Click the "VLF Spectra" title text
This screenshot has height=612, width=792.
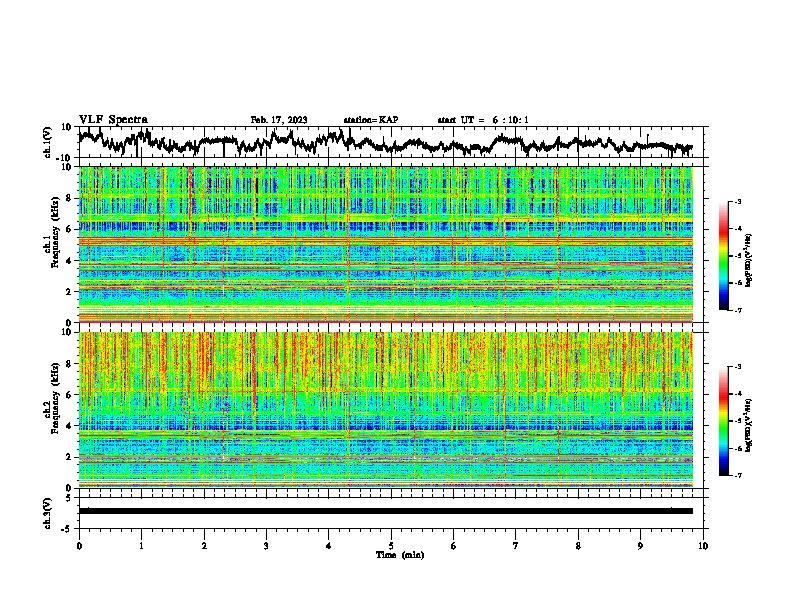pyautogui.click(x=113, y=120)
